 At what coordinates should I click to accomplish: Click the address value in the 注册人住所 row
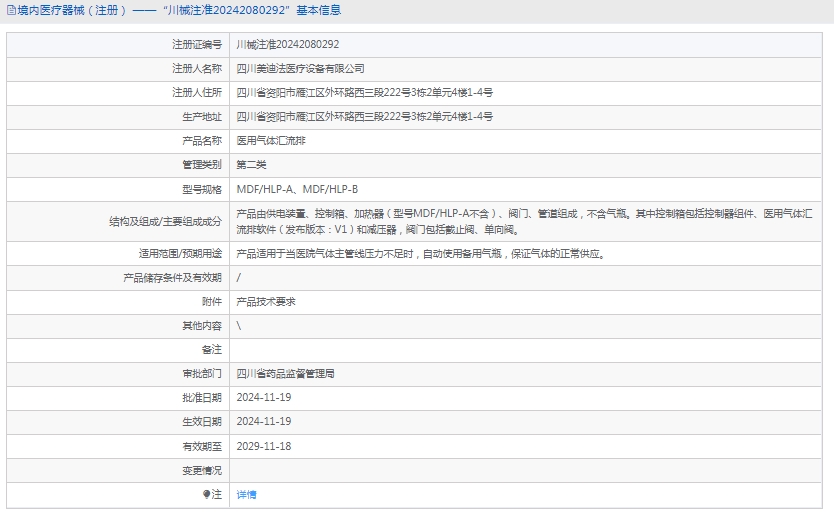[364, 93]
